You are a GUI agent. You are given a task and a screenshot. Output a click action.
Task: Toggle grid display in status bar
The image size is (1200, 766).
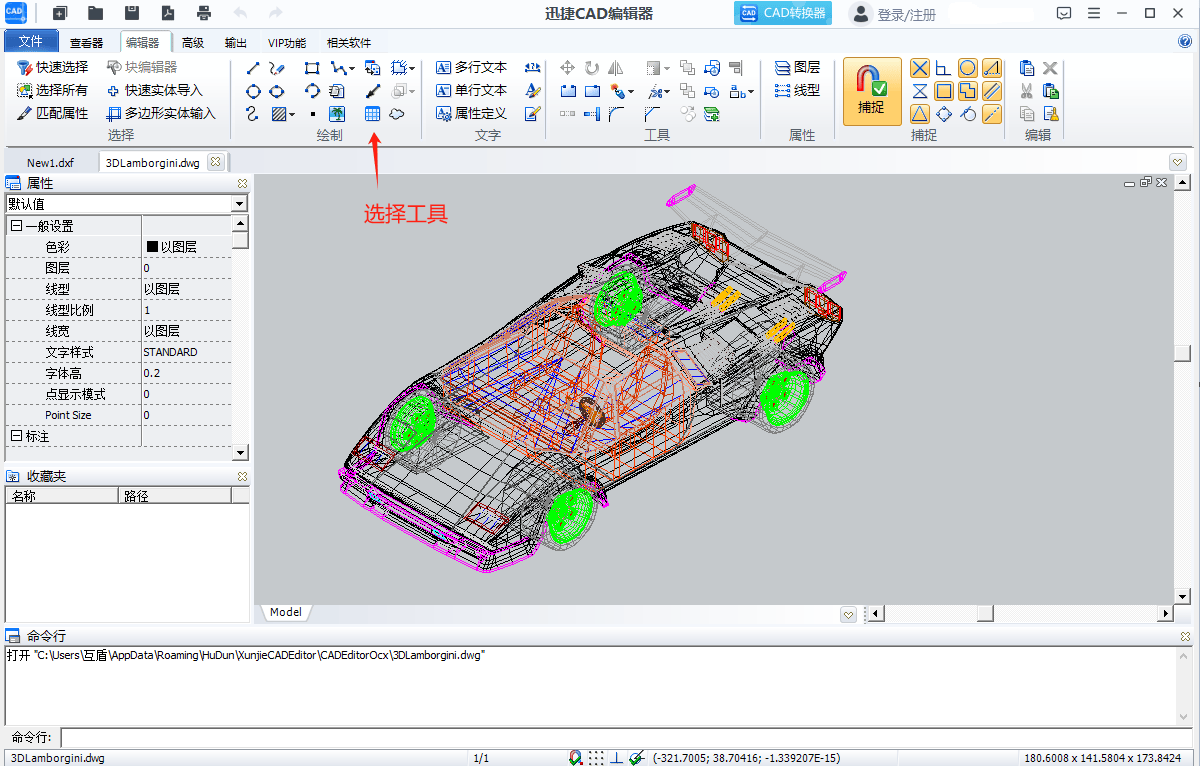pyautogui.click(x=596, y=758)
